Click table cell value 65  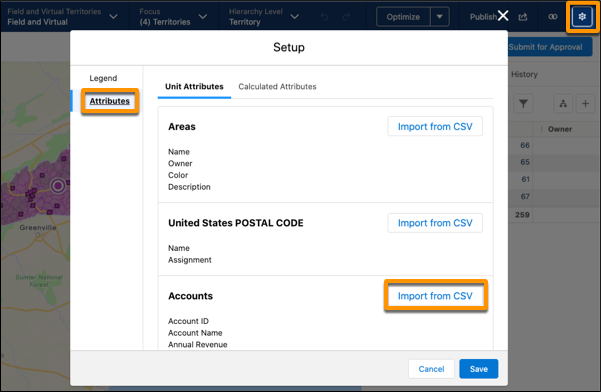pos(525,162)
